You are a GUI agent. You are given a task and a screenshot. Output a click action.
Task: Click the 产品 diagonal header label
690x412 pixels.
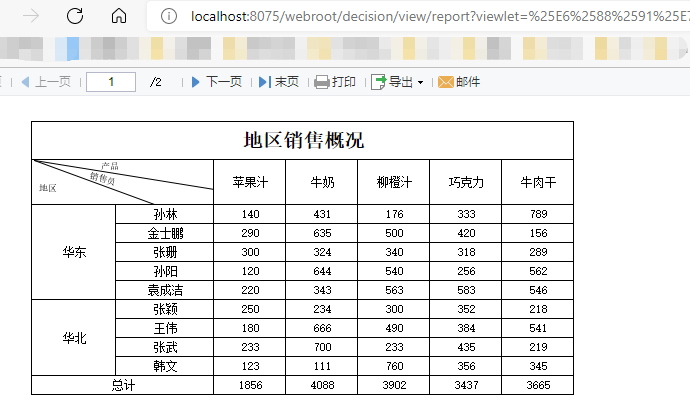[x=110, y=166]
